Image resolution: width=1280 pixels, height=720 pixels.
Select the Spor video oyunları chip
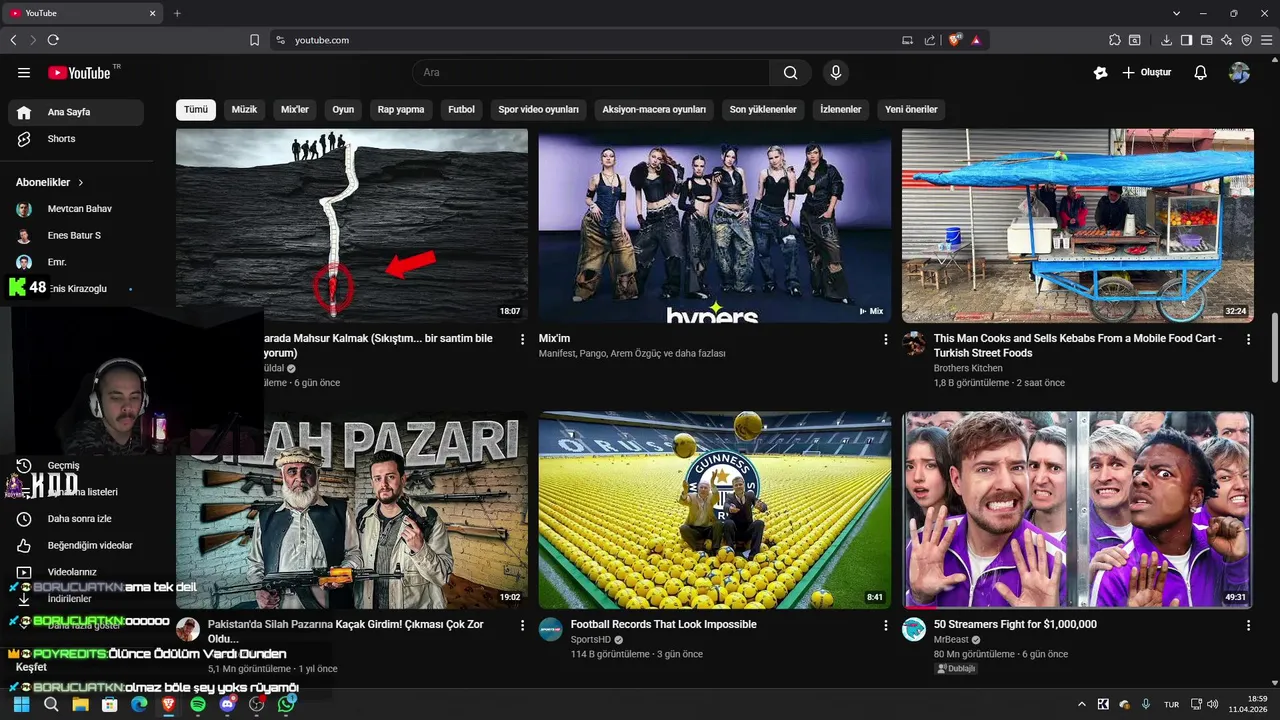click(539, 109)
